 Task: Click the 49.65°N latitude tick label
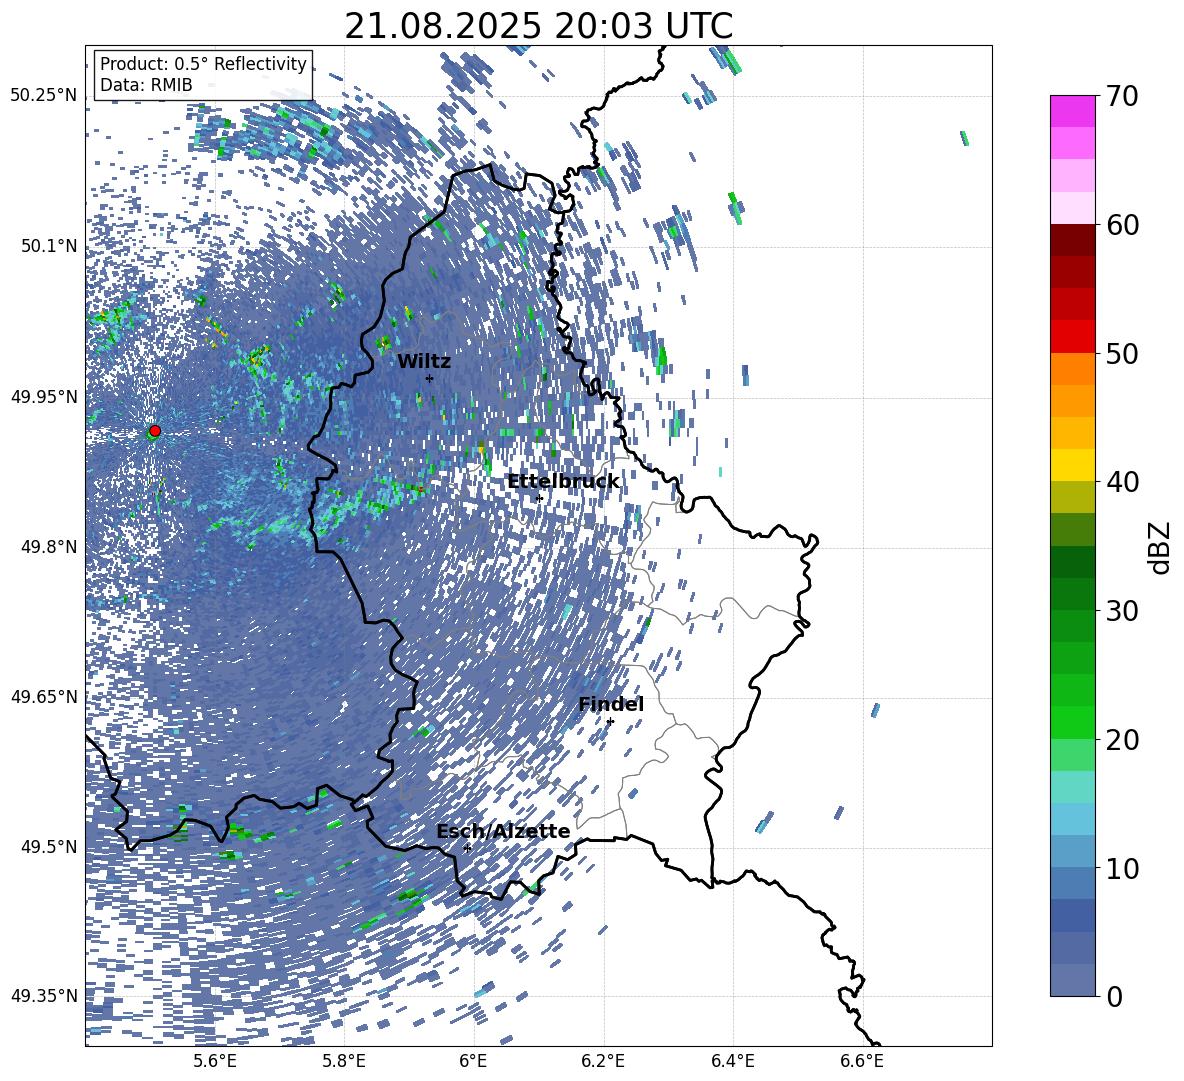44,696
